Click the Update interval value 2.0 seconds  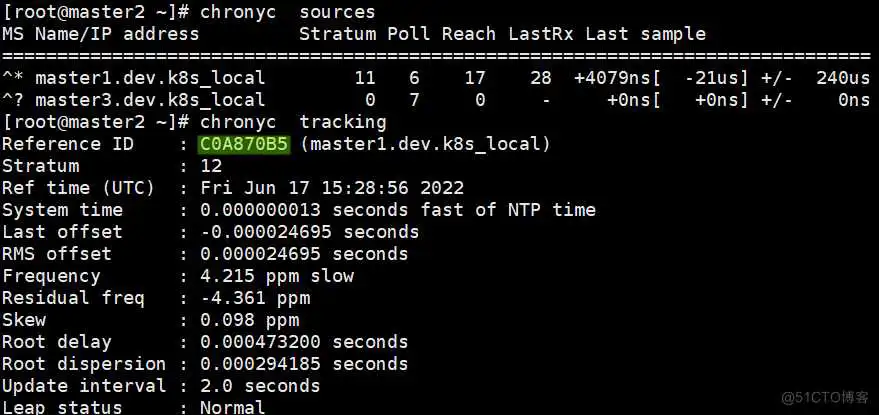(x=260, y=386)
